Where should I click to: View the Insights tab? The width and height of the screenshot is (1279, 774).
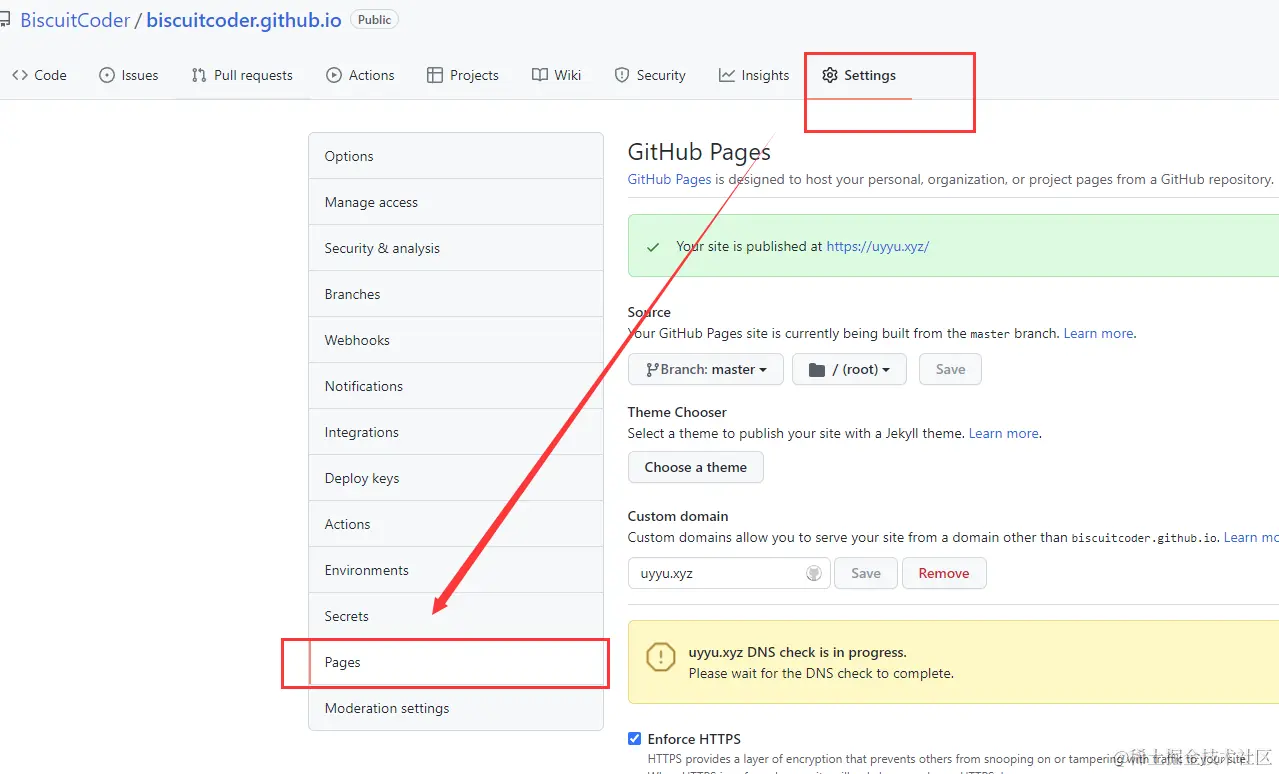click(754, 75)
